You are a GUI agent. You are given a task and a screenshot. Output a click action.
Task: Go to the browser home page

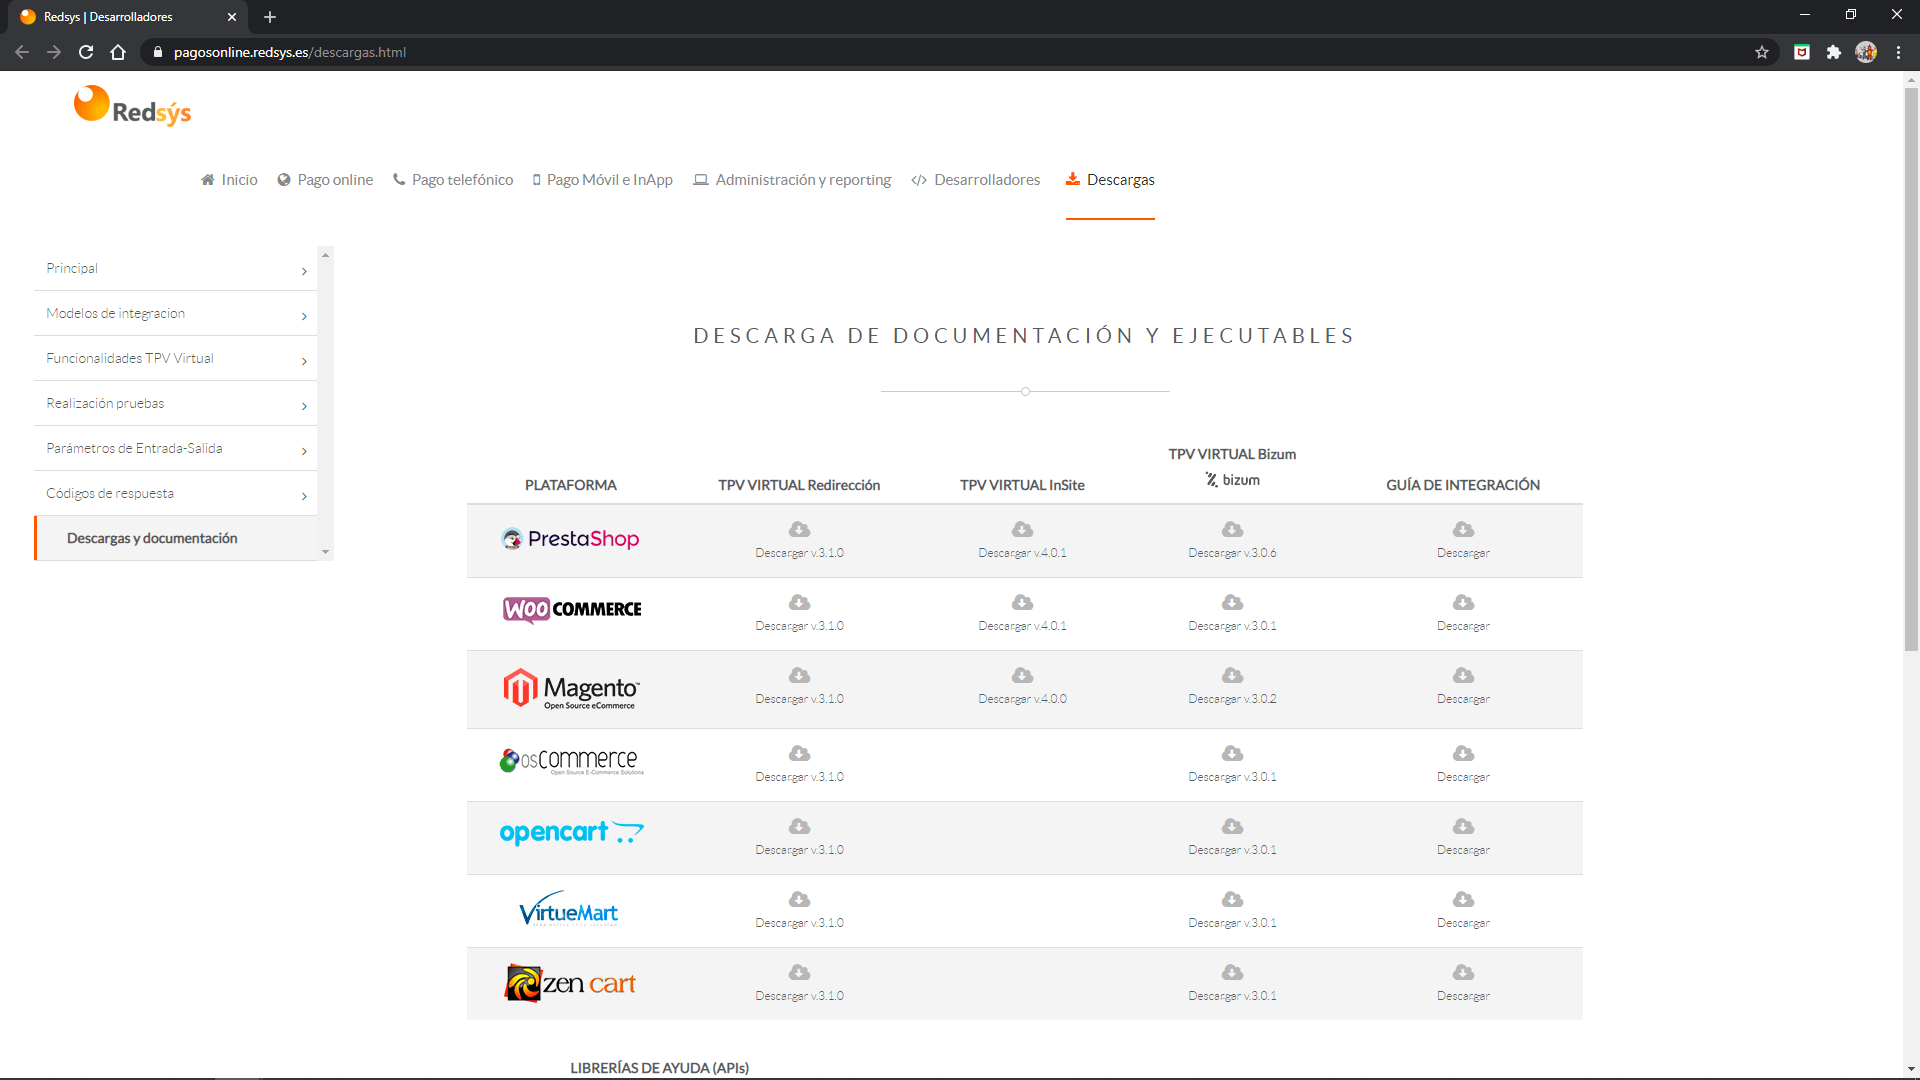tap(118, 52)
